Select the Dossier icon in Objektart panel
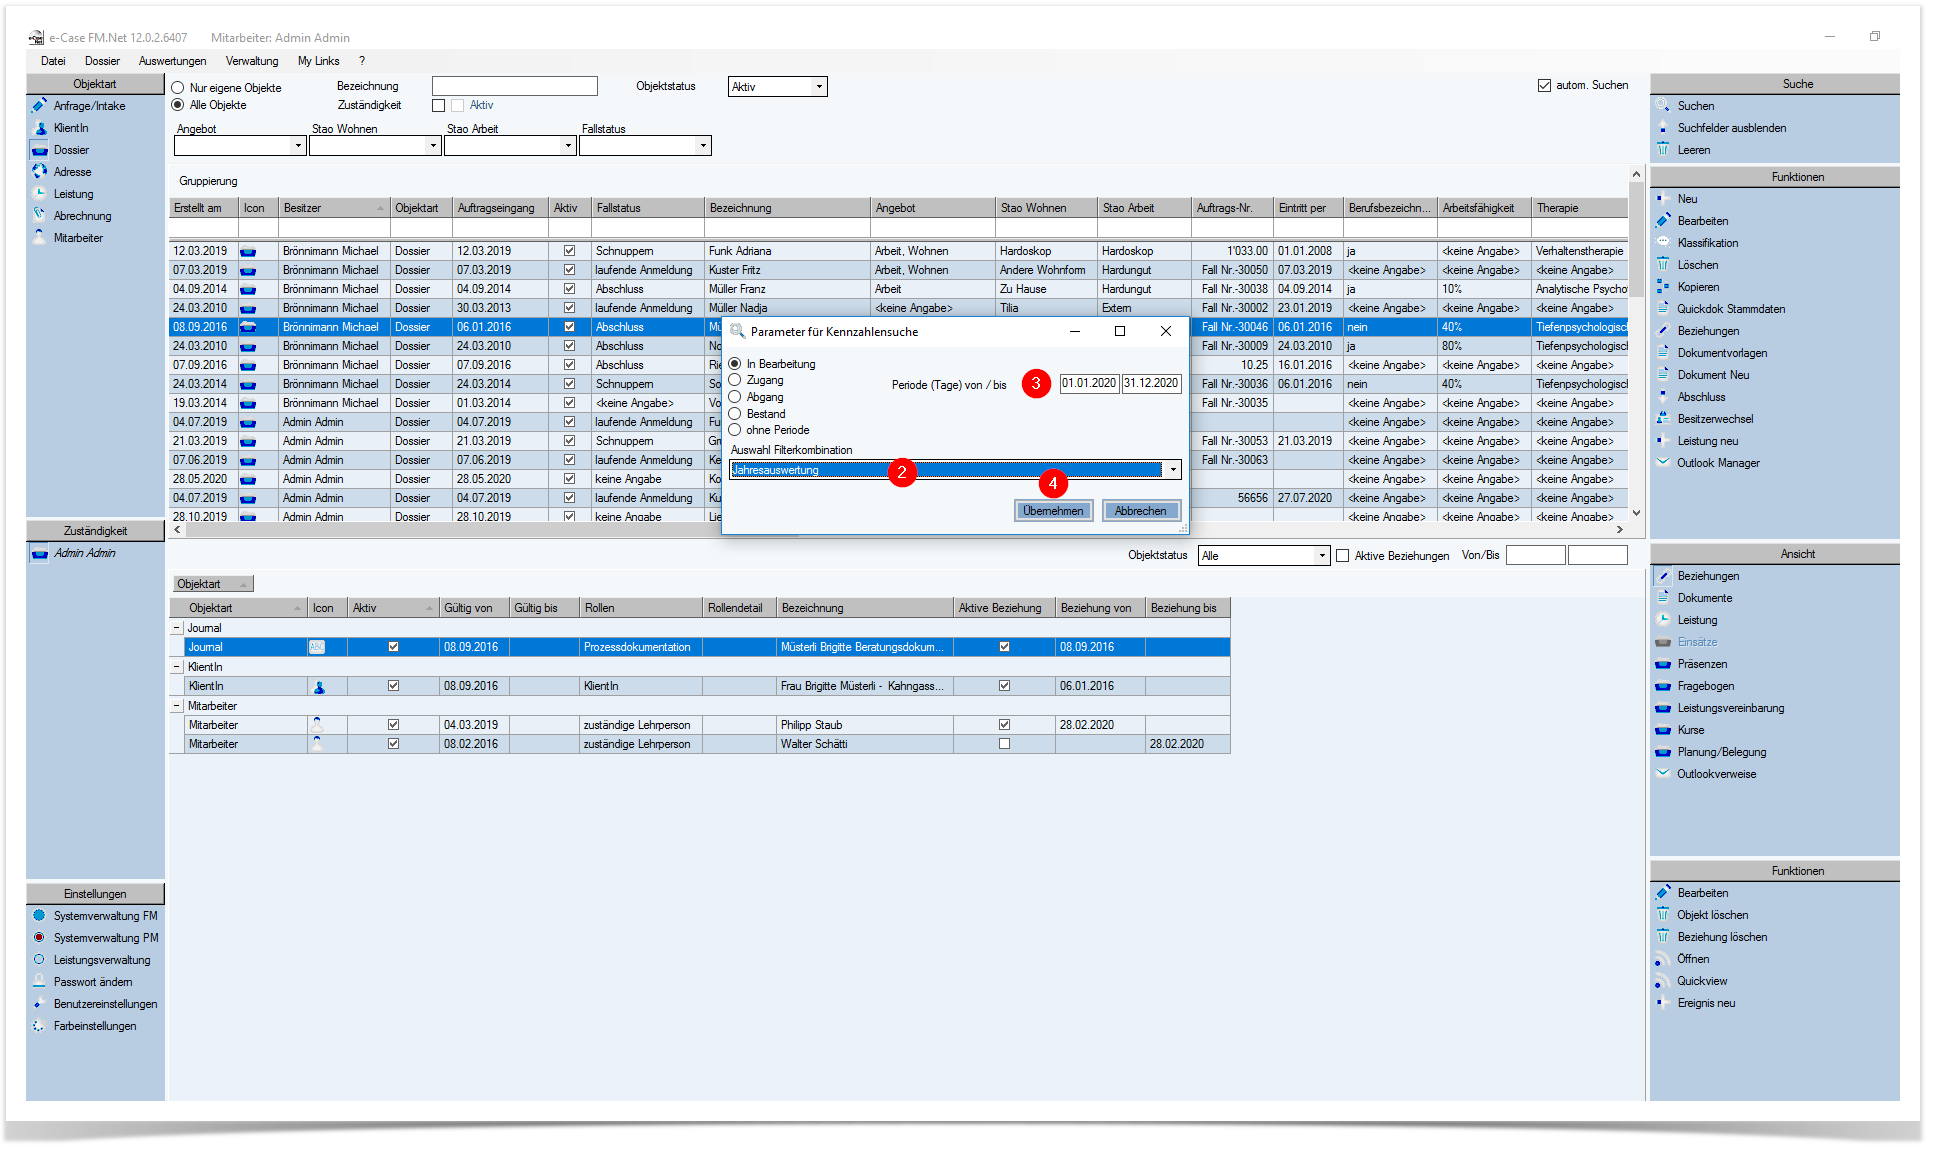The height and width of the screenshot is (1150, 1934). click(39, 150)
